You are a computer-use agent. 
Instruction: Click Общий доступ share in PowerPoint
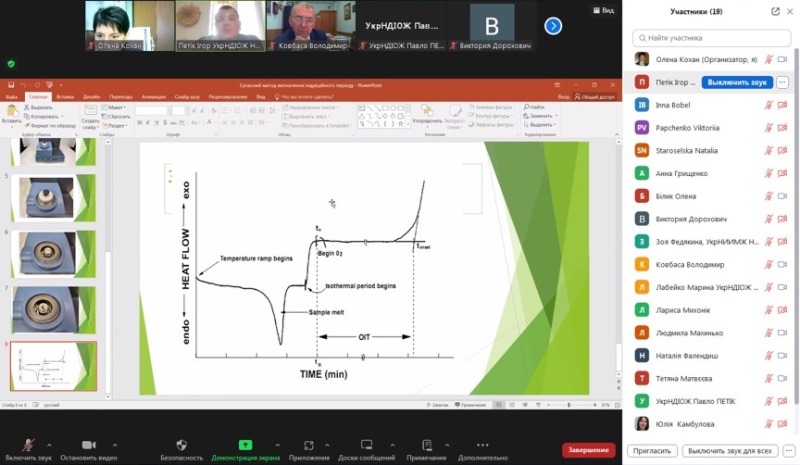coord(595,96)
